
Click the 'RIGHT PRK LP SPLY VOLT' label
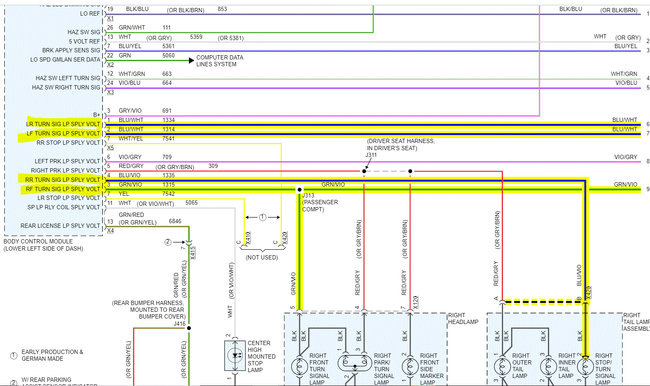pyautogui.click(x=65, y=170)
